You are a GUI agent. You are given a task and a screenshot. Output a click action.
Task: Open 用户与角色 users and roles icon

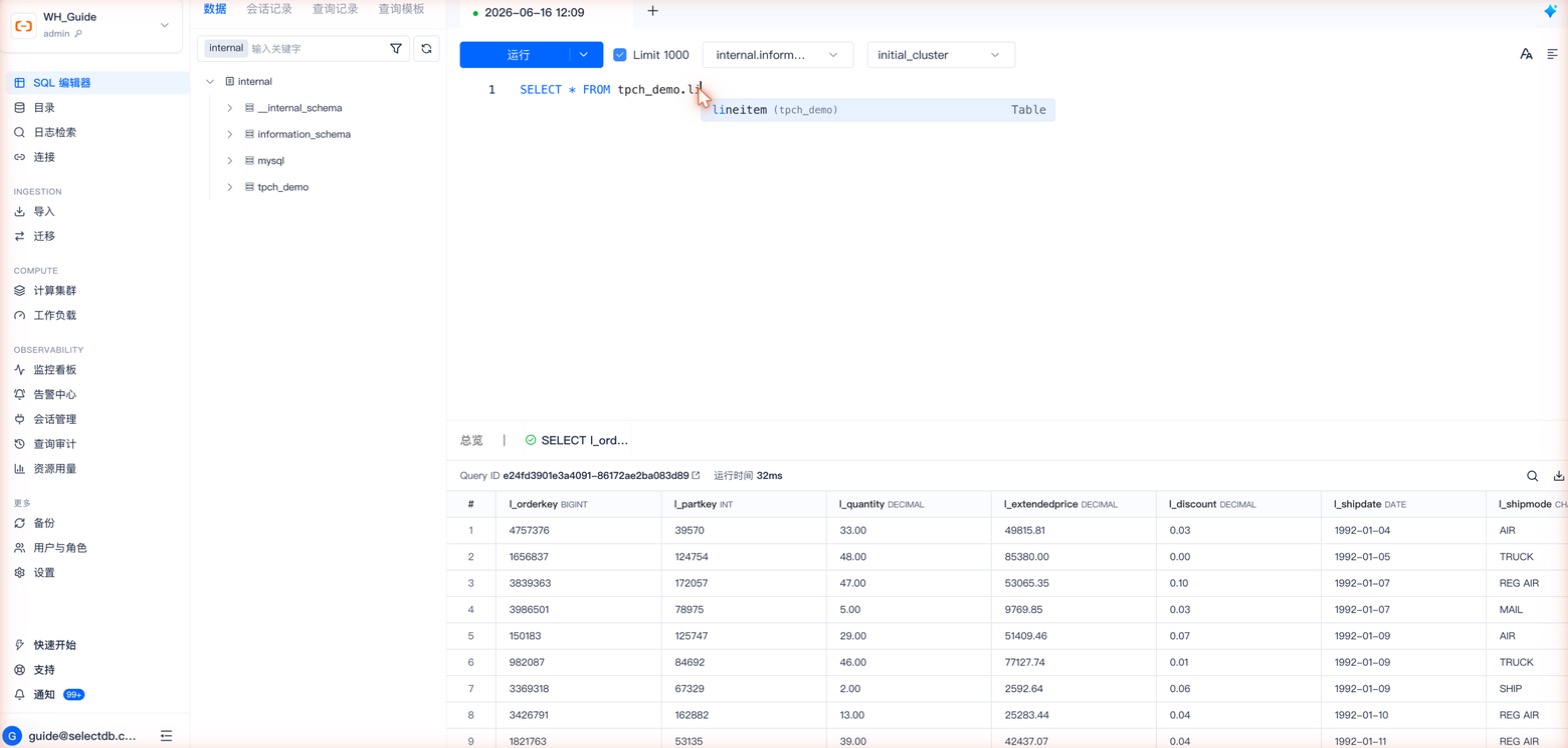tap(19, 548)
